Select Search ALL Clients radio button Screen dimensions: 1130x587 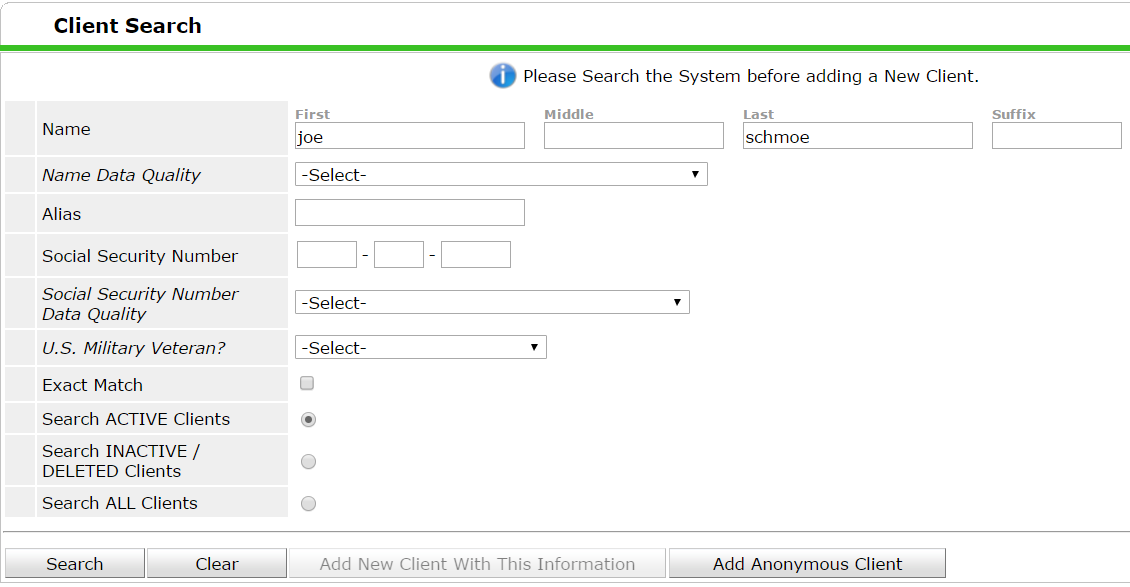[308, 503]
